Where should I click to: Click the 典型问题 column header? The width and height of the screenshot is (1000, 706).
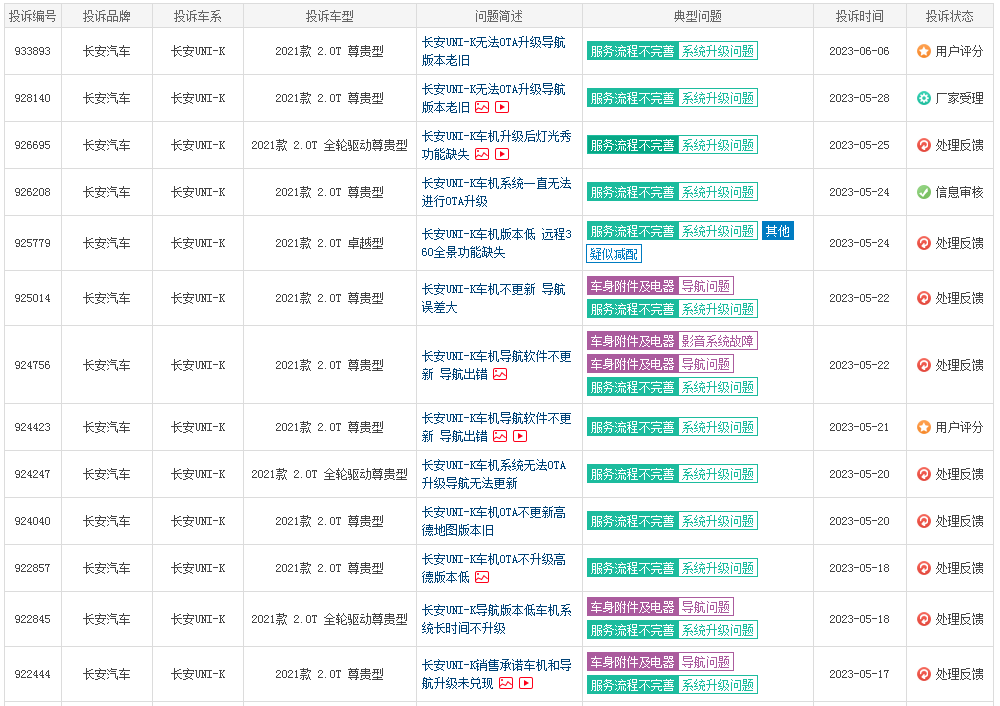698,16
